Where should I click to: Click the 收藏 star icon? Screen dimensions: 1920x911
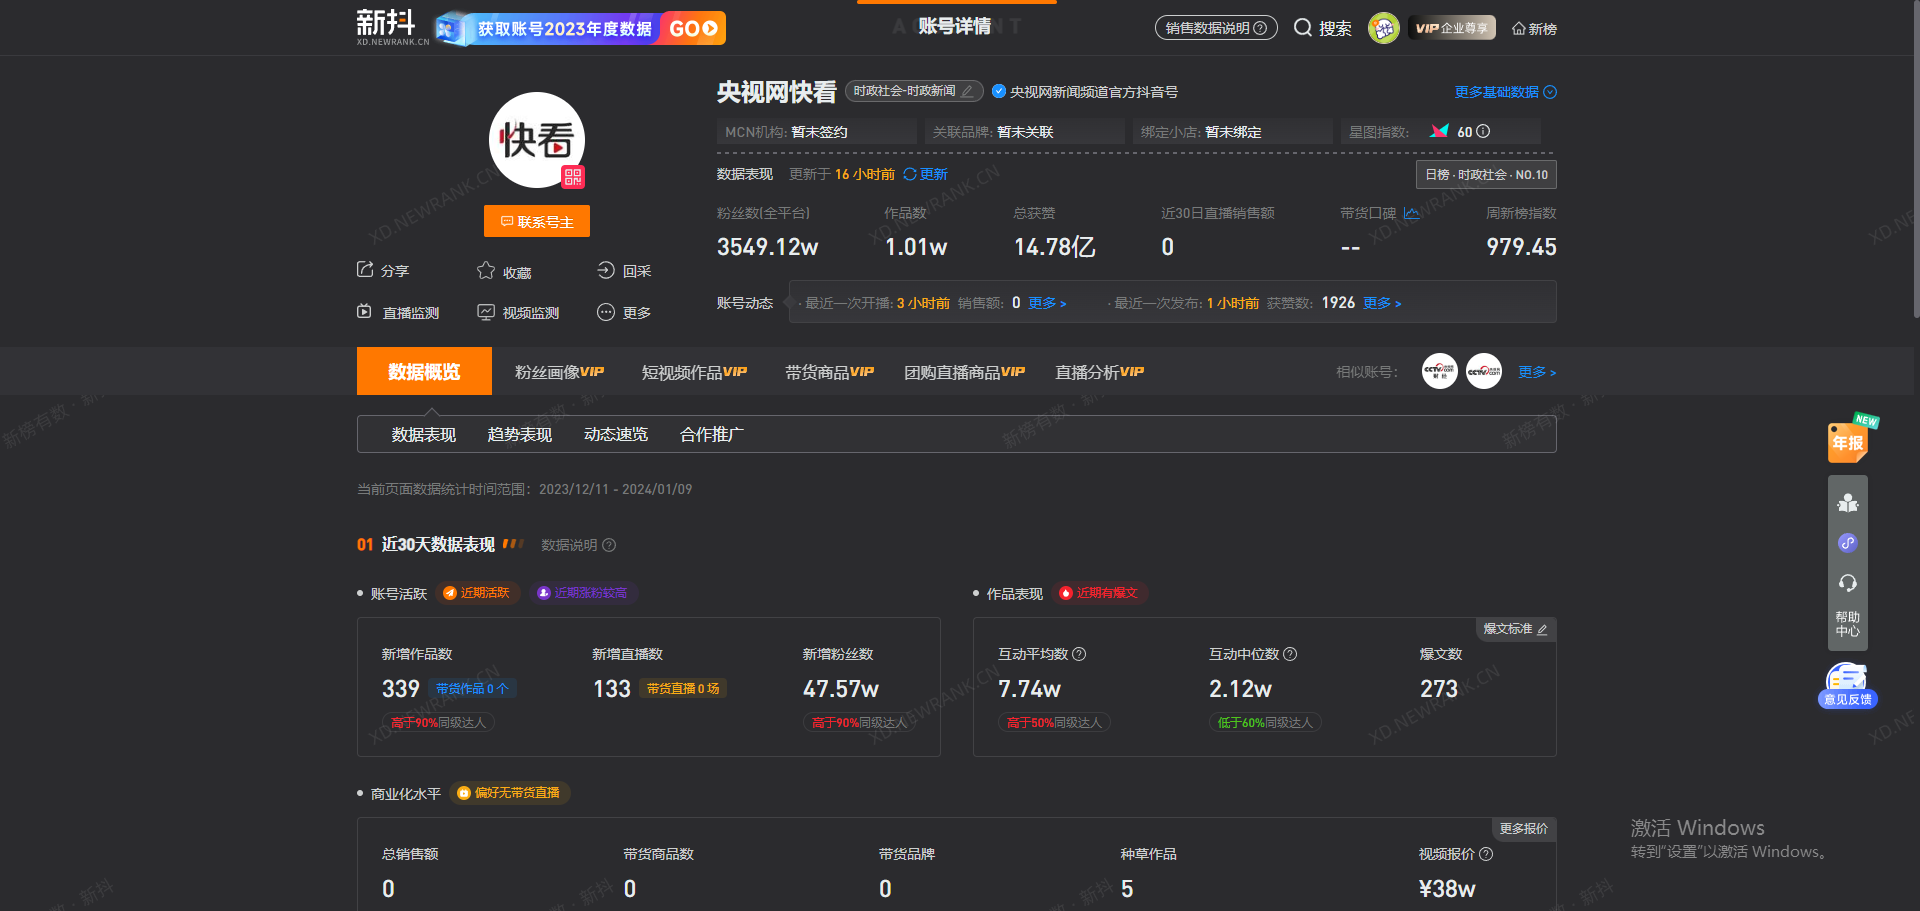(x=486, y=270)
